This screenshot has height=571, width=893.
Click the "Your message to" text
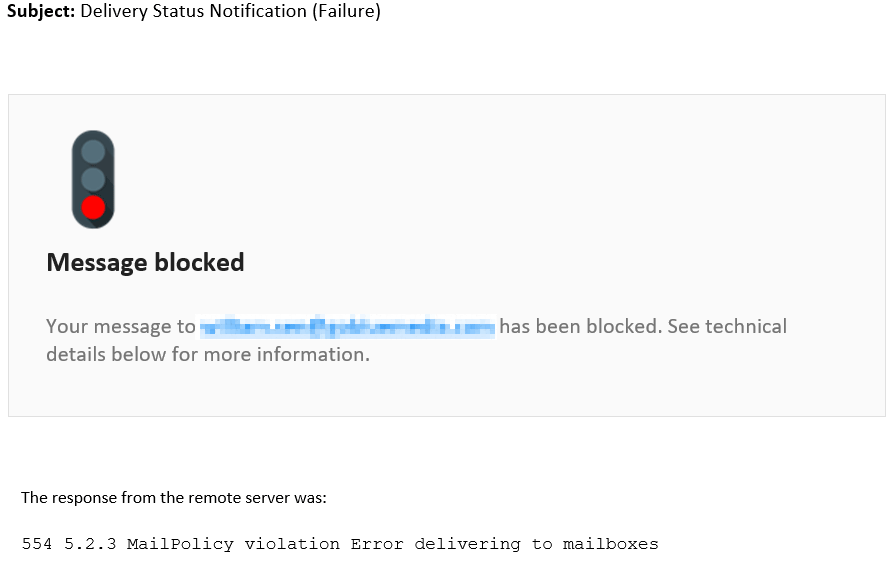pos(121,327)
